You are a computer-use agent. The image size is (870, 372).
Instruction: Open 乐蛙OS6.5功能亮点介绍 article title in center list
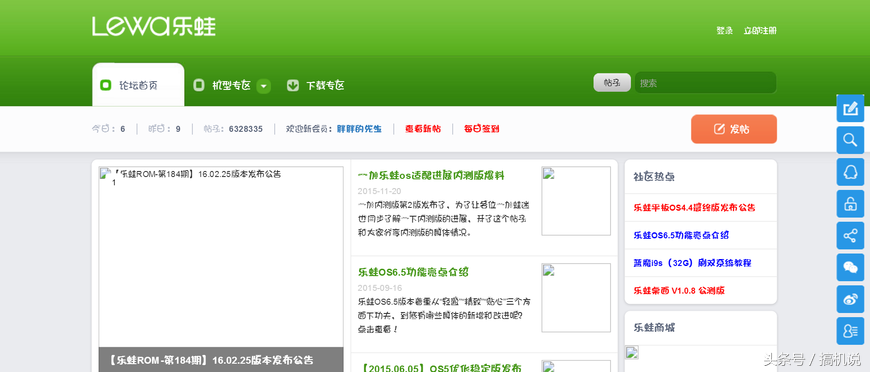click(414, 272)
